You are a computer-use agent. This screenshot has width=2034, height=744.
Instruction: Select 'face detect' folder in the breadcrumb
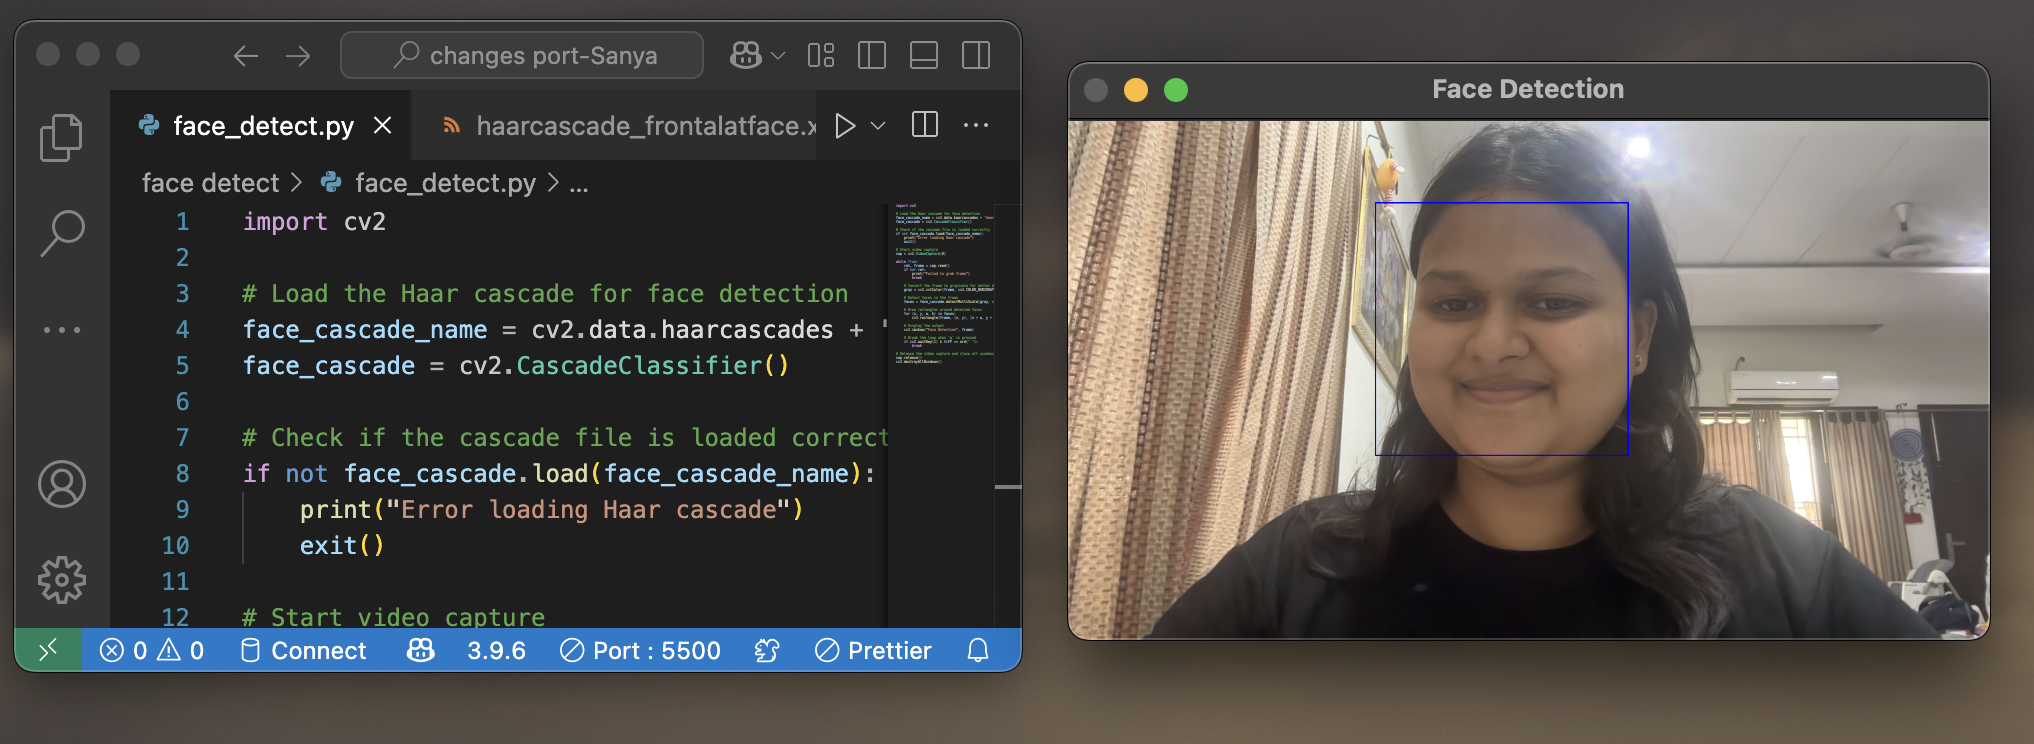pyautogui.click(x=210, y=183)
